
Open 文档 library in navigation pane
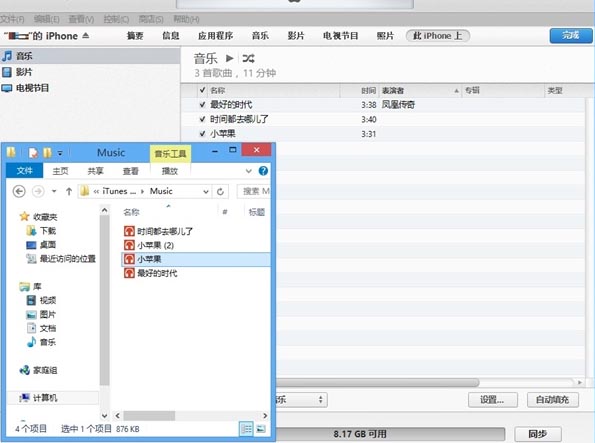tap(41, 328)
